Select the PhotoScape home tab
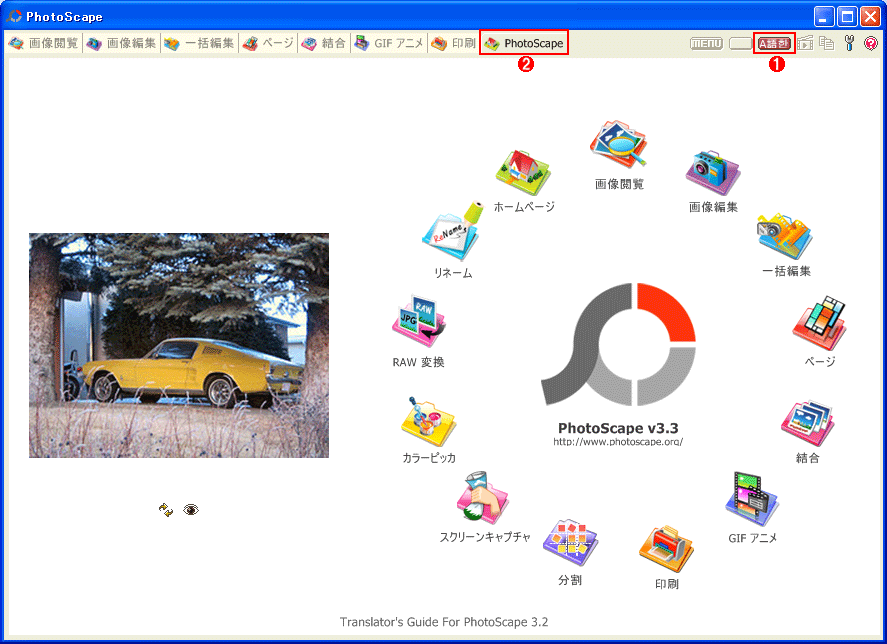This screenshot has width=887, height=644. pos(524,43)
